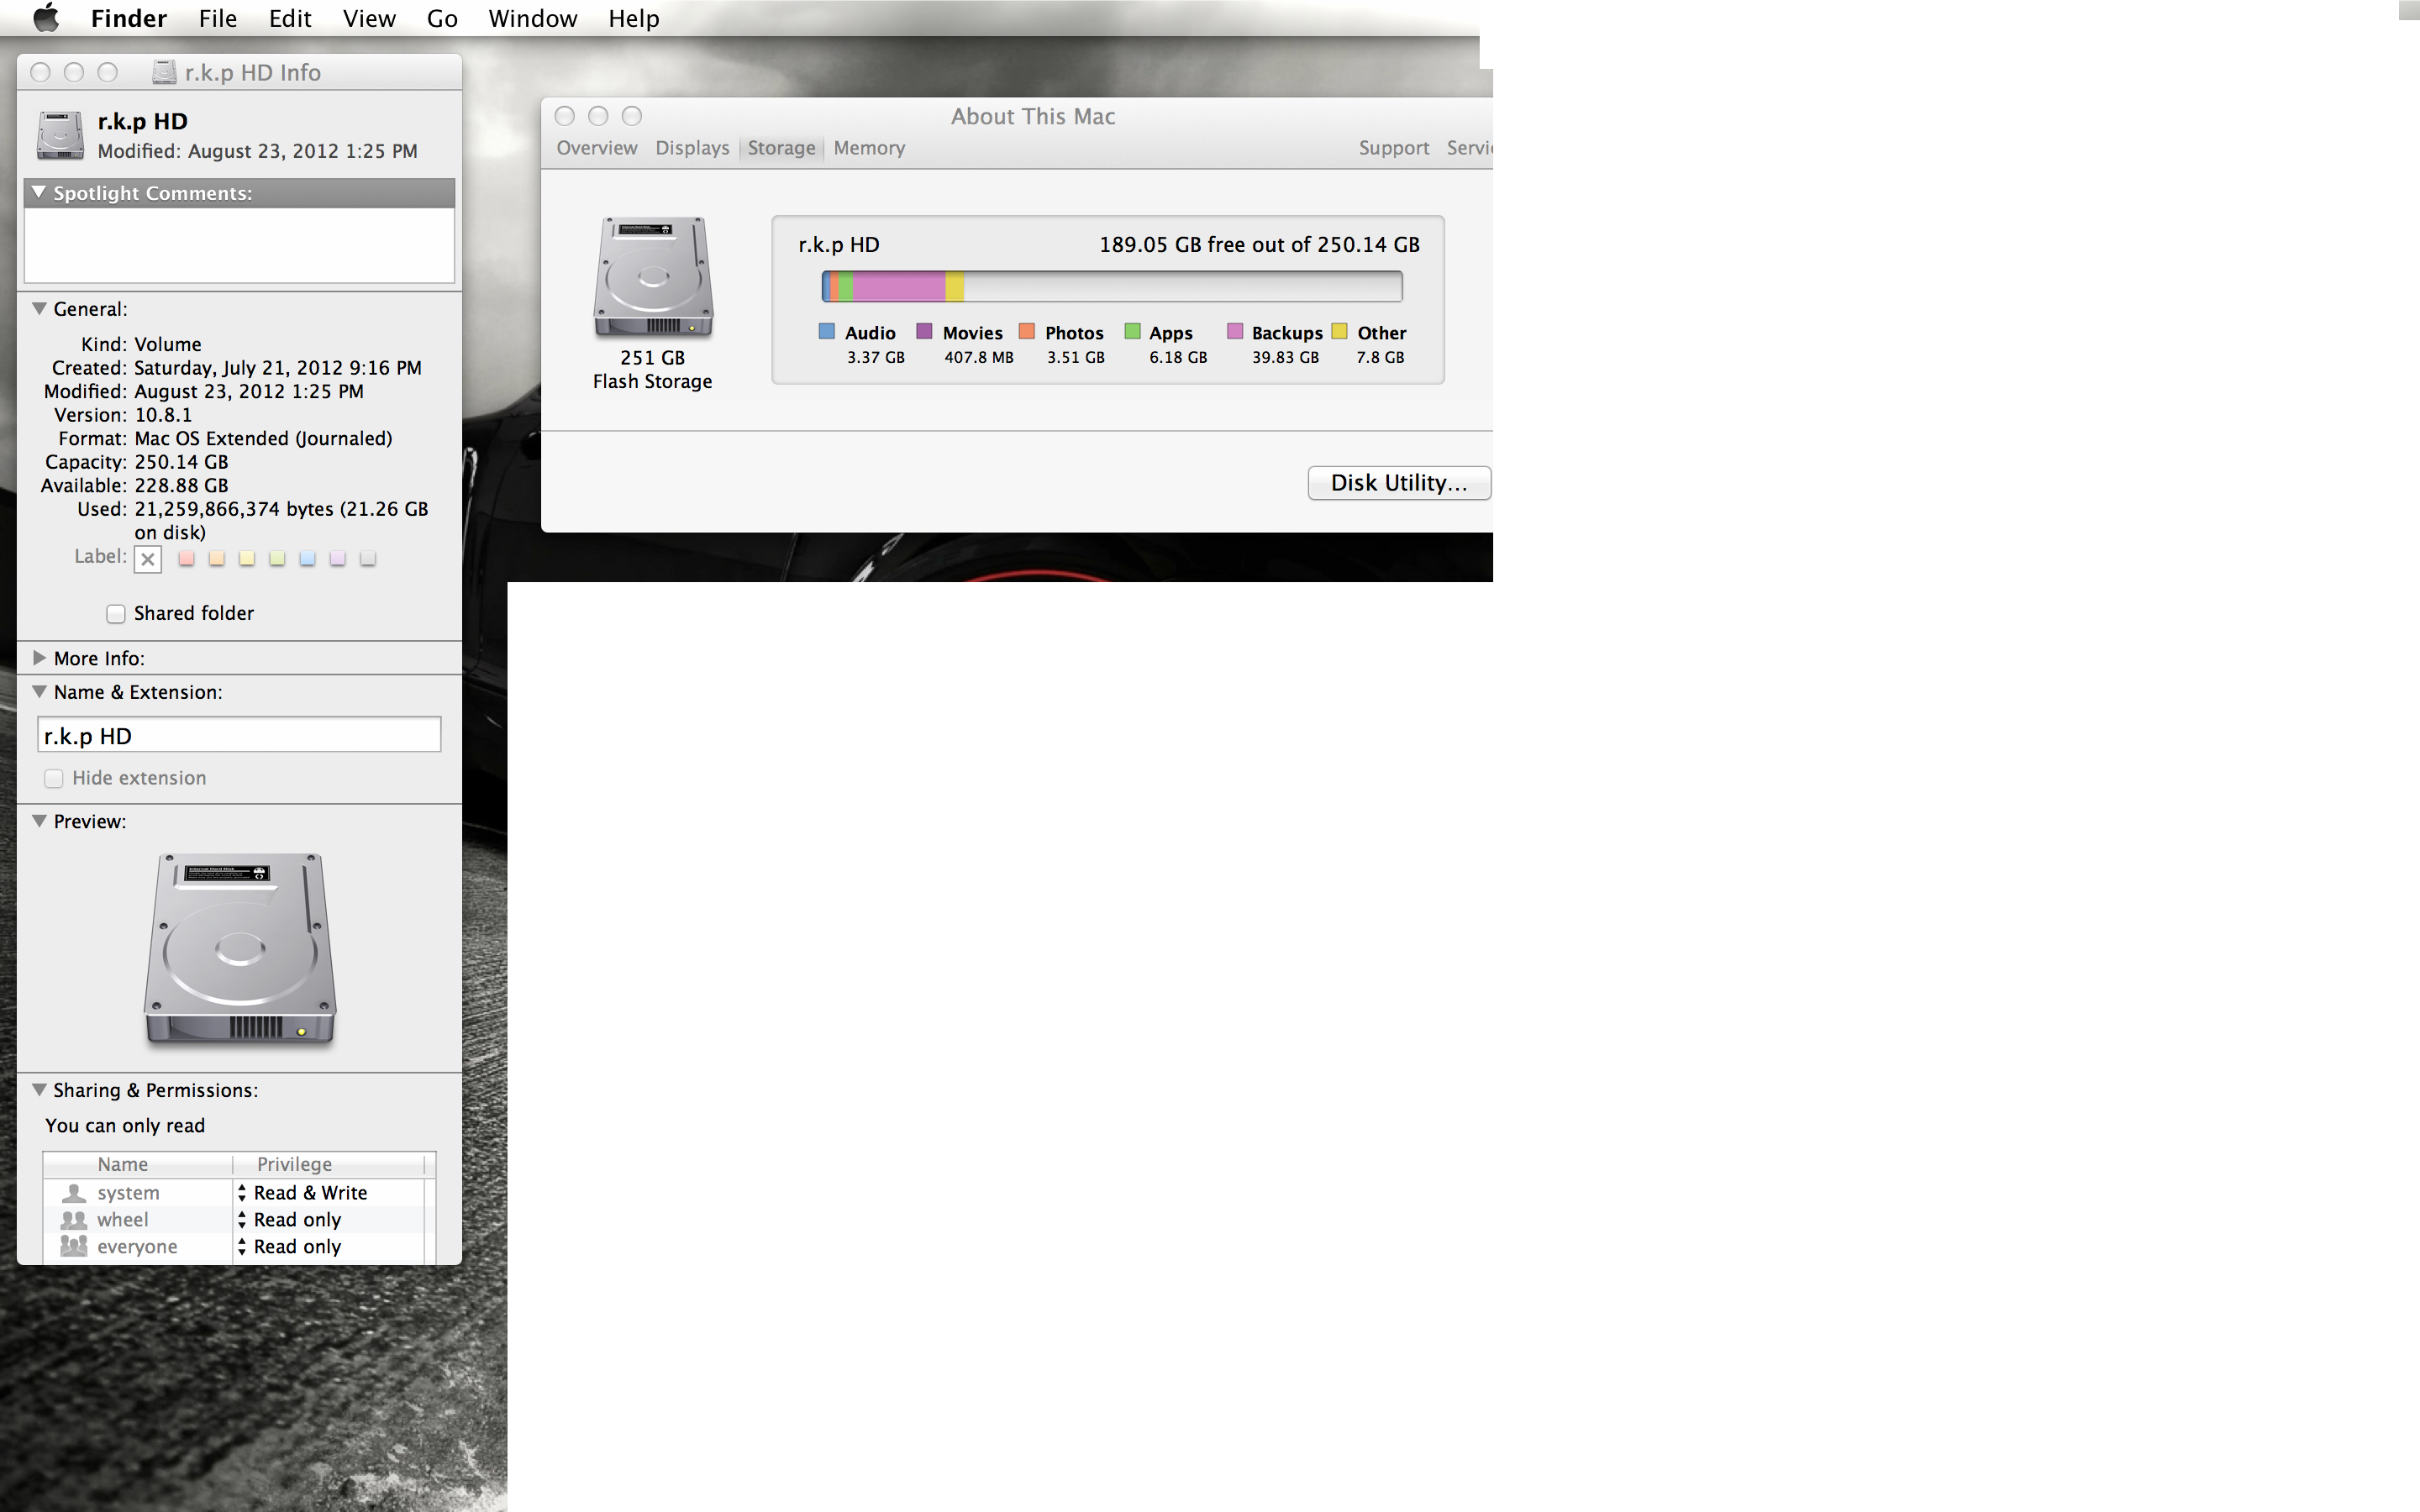Open the Finder menu

pos(129,18)
